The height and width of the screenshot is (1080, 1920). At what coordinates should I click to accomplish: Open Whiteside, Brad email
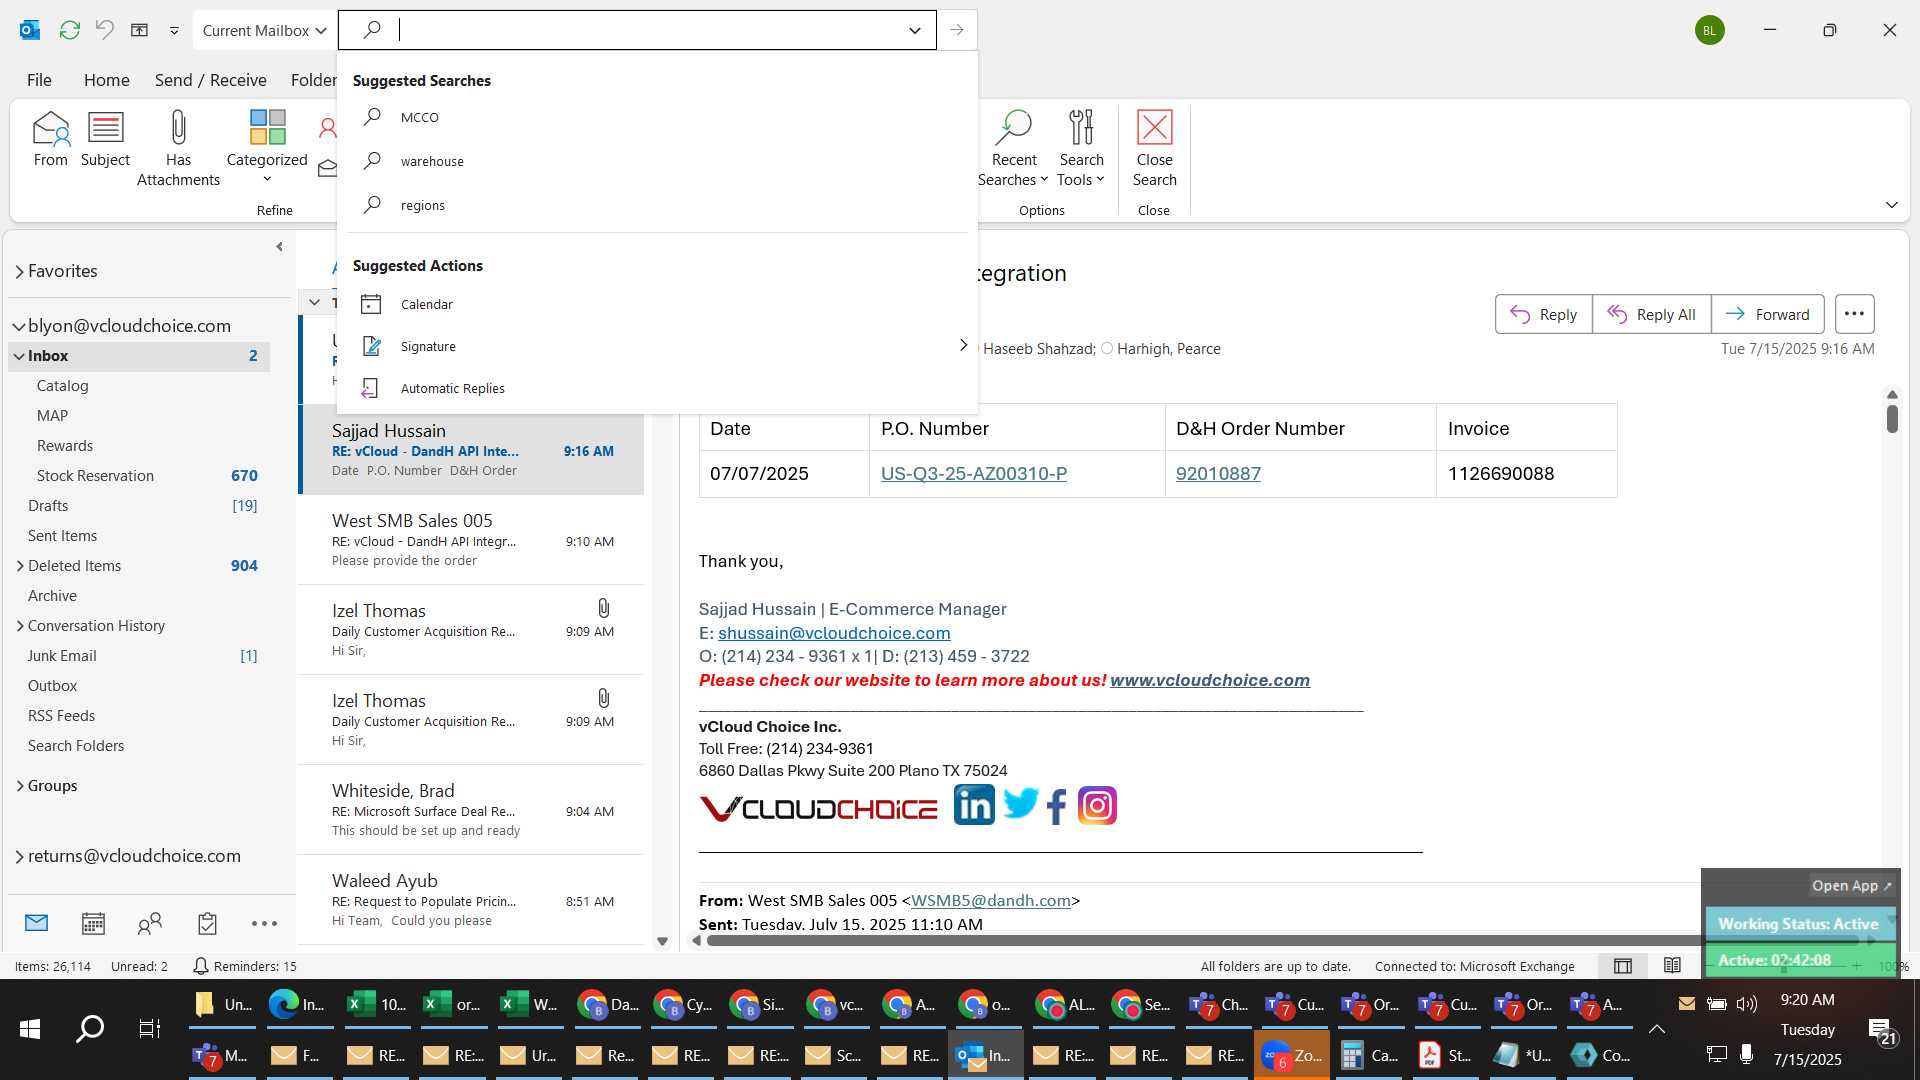472,810
